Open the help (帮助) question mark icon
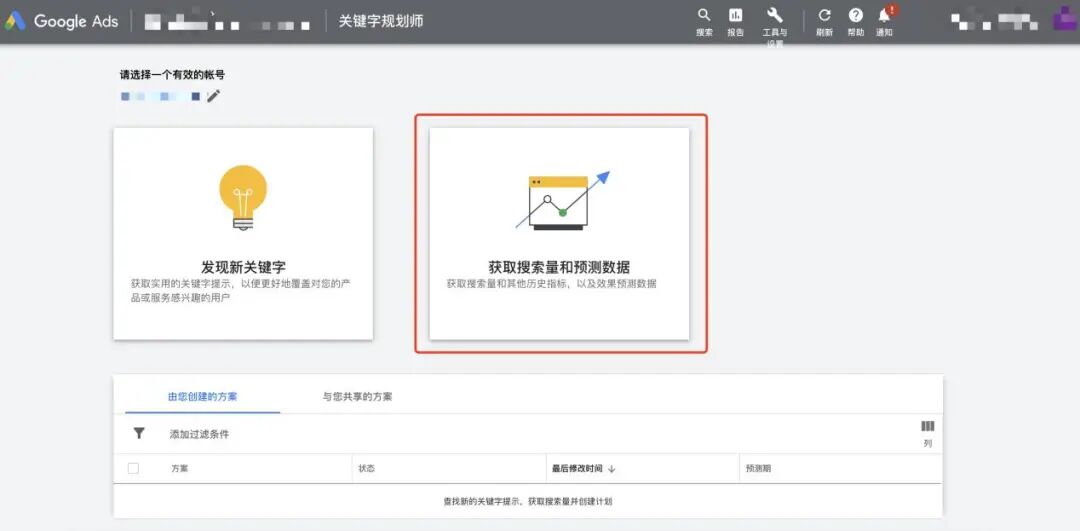 855,15
